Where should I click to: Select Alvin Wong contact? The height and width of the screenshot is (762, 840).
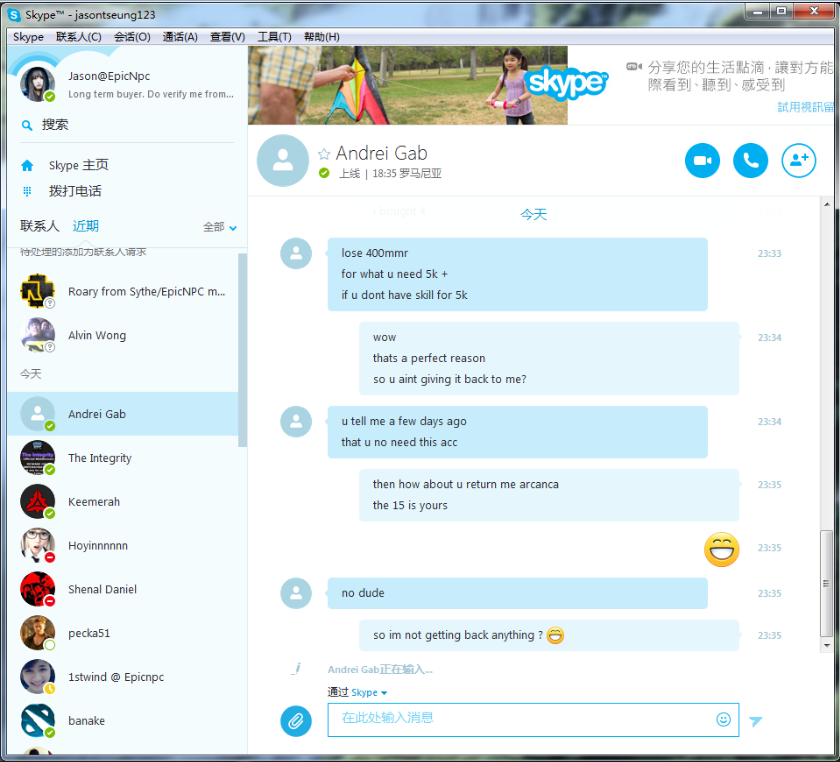pyautogui.click(x=123, y=335)
